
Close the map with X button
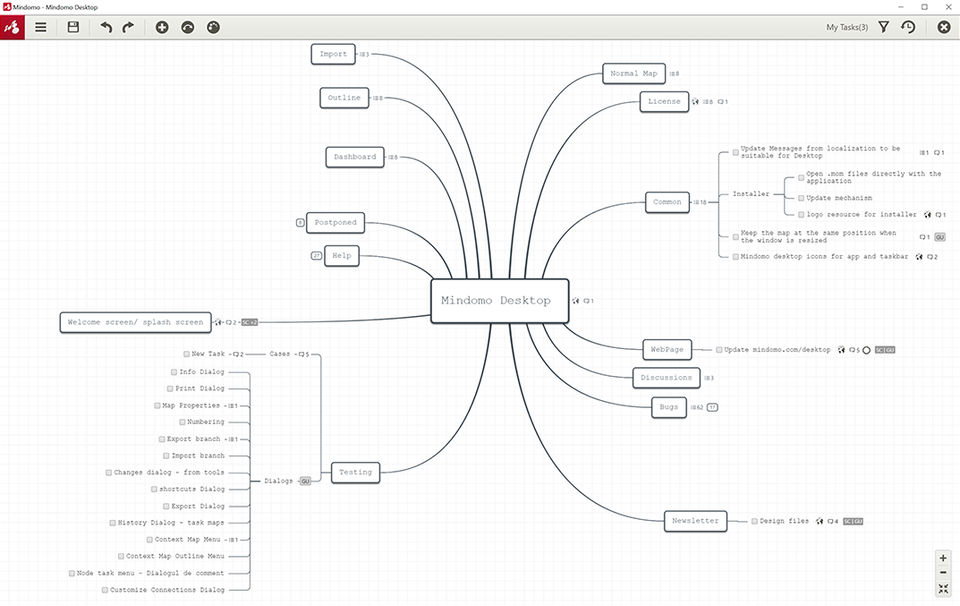pyautogui.click(x=943, y=27)
